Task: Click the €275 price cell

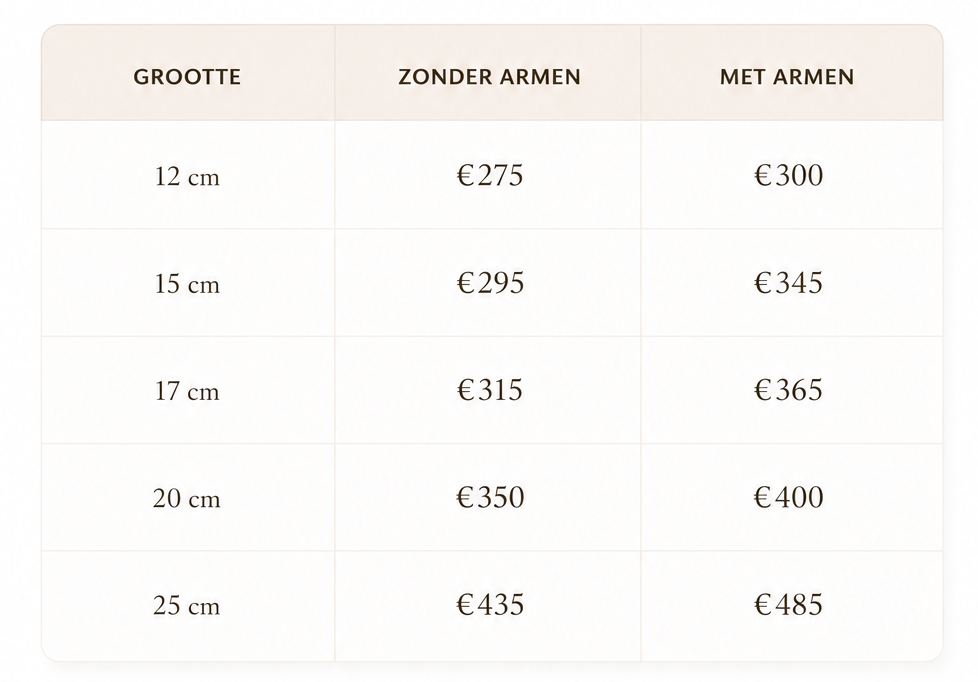Action: coord(490,175)
